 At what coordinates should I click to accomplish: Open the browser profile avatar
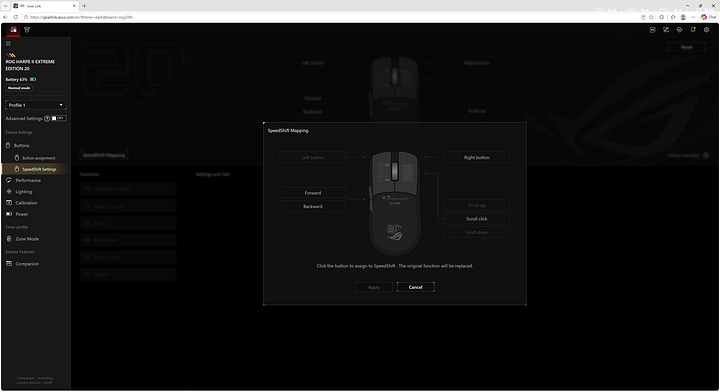pos(683,17)
